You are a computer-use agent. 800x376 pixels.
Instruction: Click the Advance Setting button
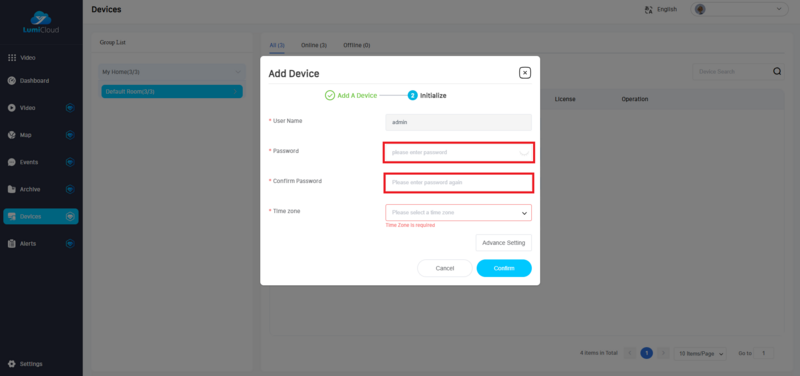click(504, 243)
